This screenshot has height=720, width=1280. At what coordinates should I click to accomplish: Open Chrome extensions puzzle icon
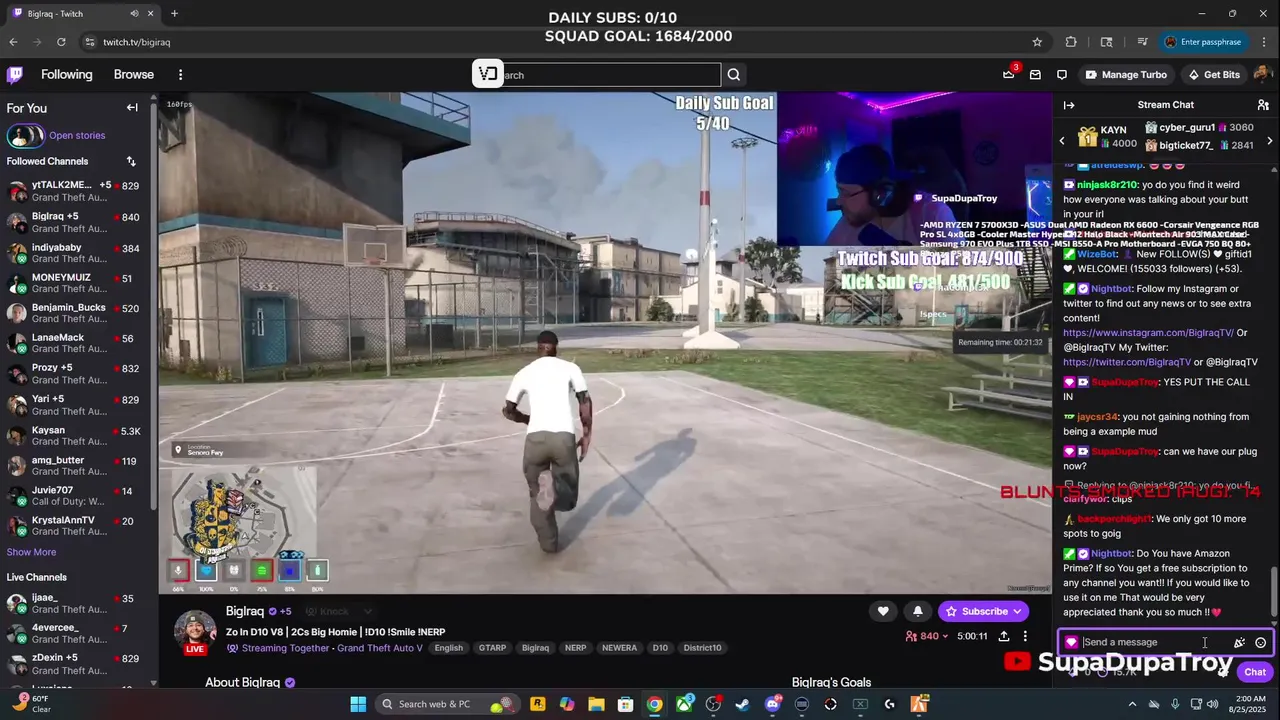1071,42
